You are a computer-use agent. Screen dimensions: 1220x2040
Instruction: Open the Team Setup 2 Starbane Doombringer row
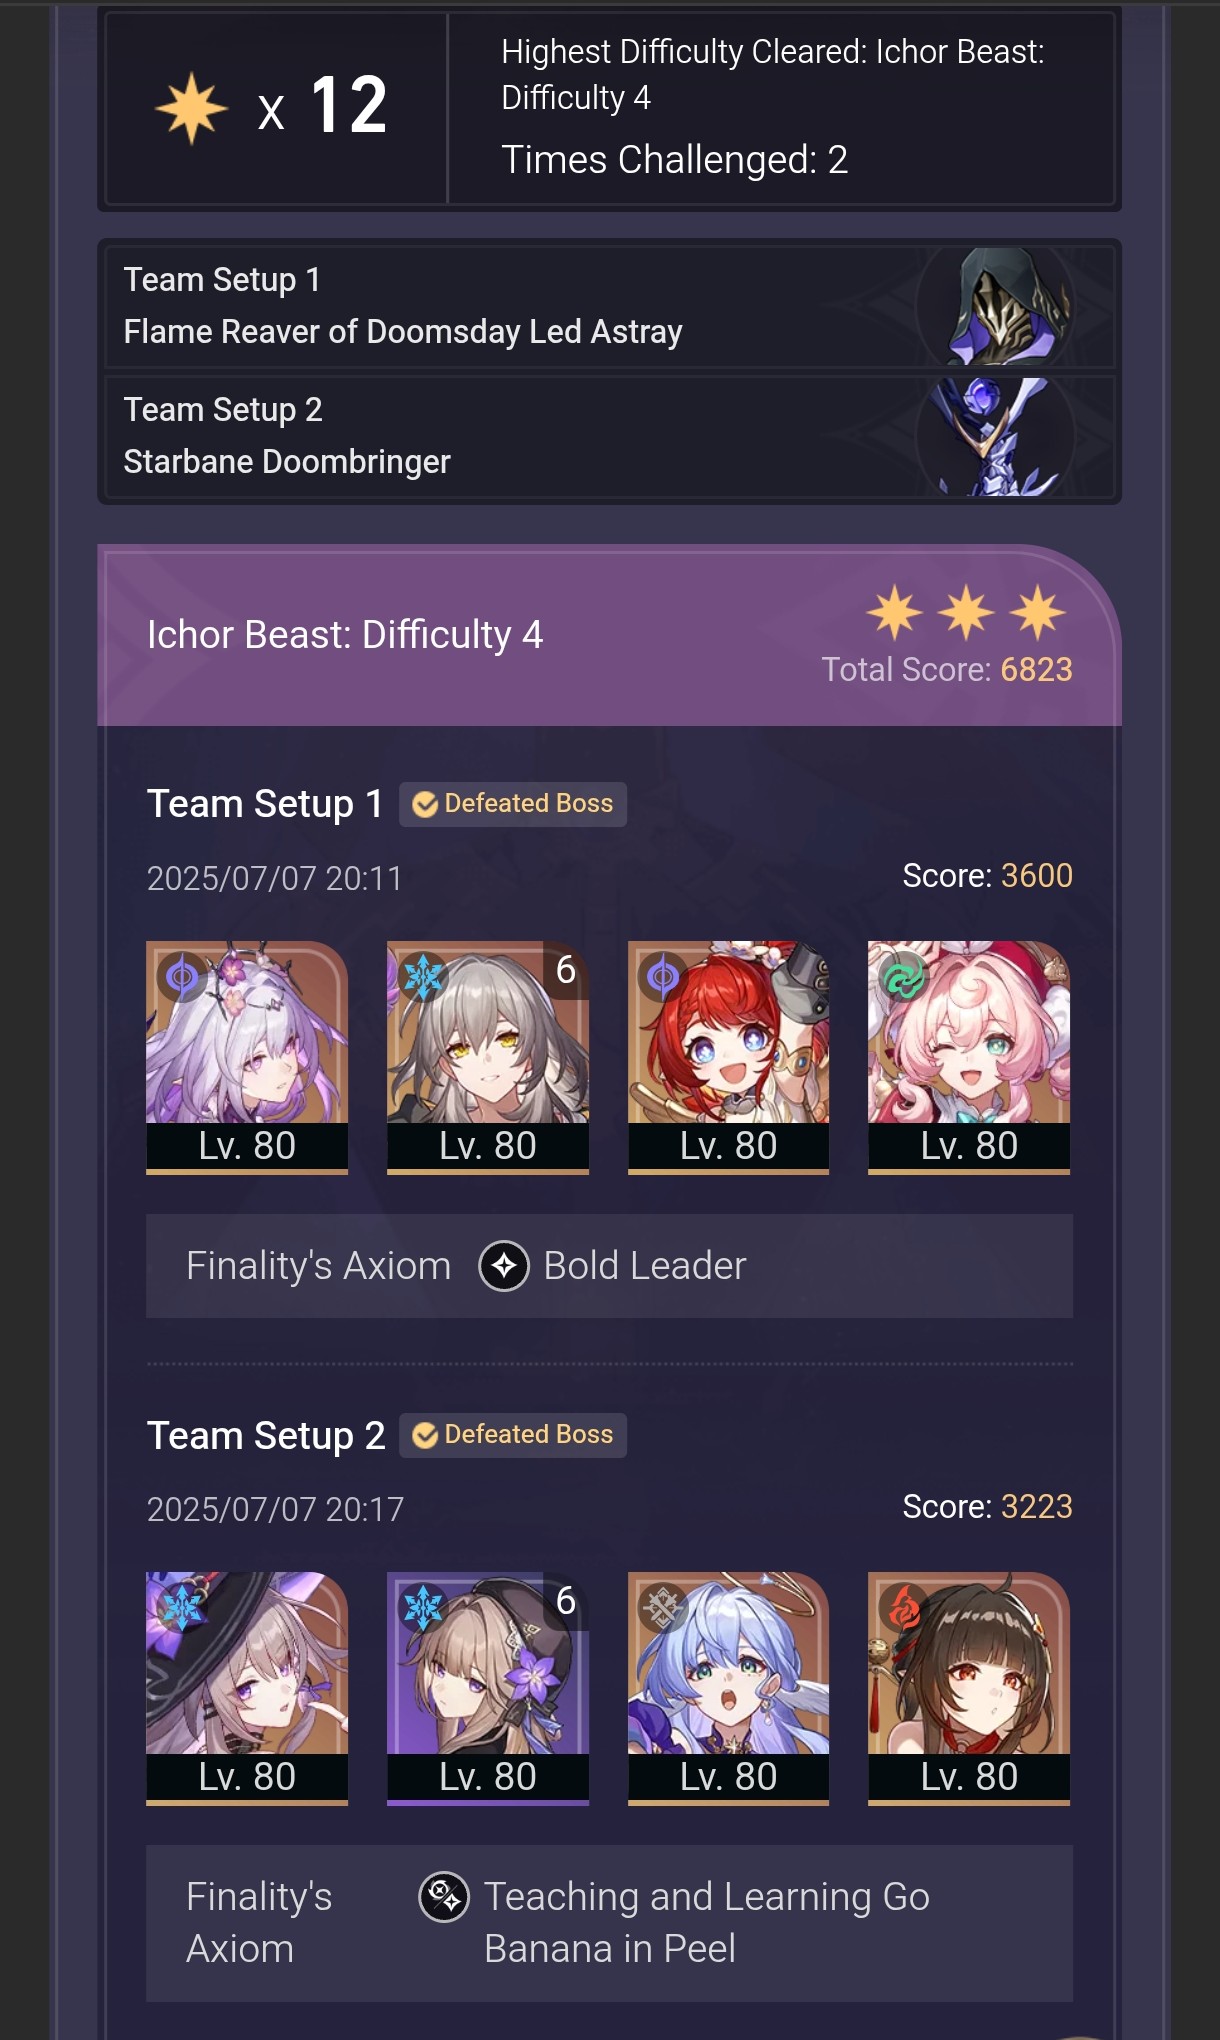click(x=609, y=436)
